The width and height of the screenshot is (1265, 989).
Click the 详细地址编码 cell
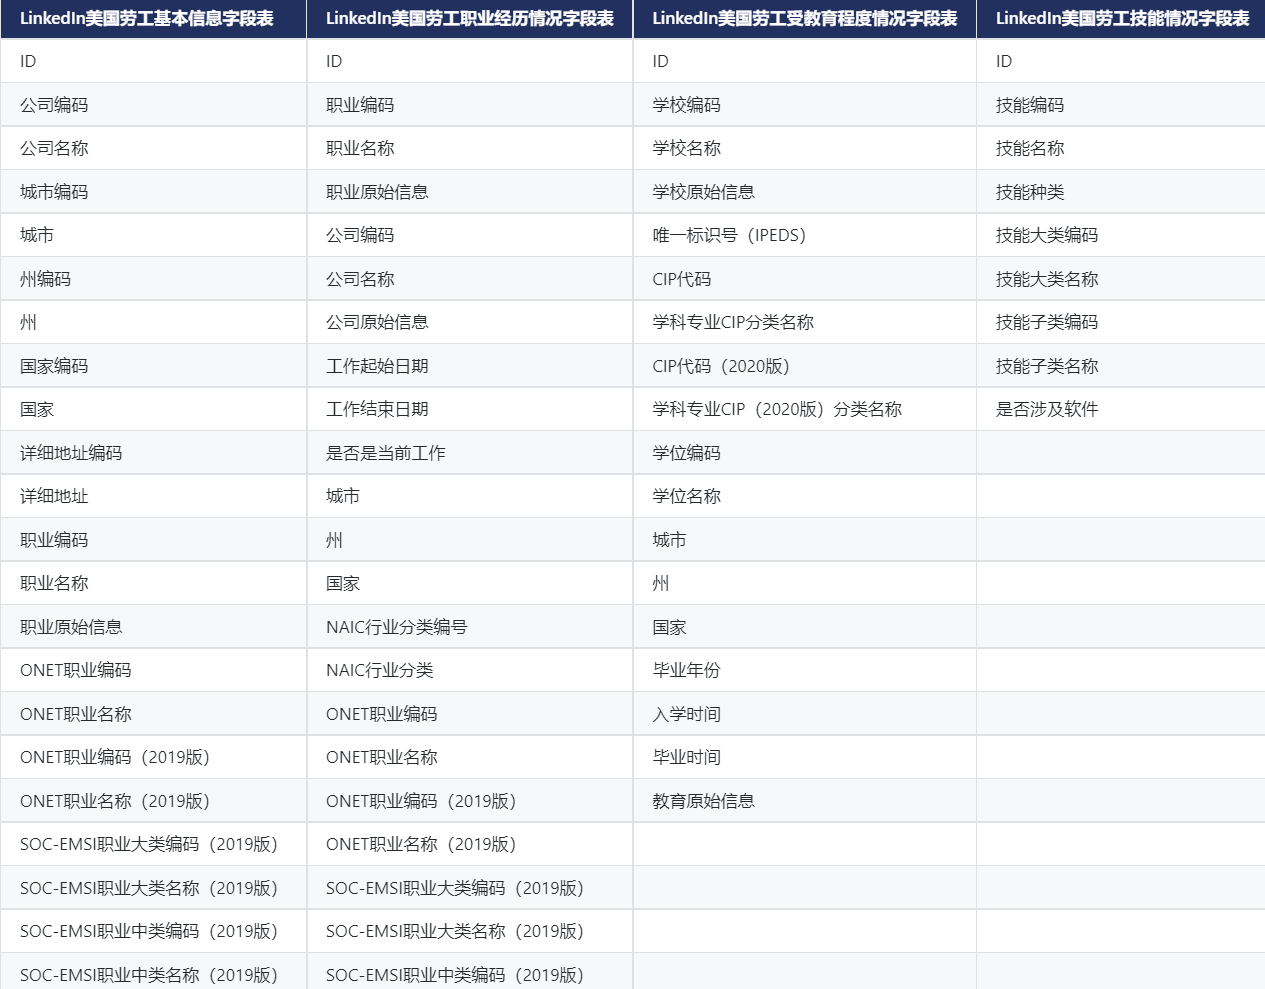(x=153, y=453)
